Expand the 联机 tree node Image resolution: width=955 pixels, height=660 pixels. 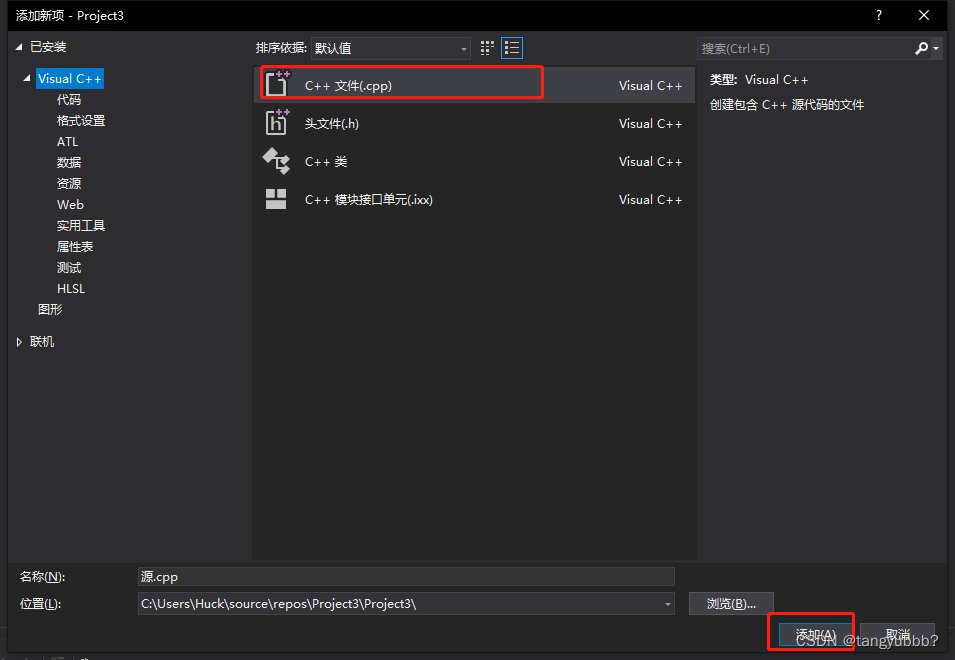point(18,341)
